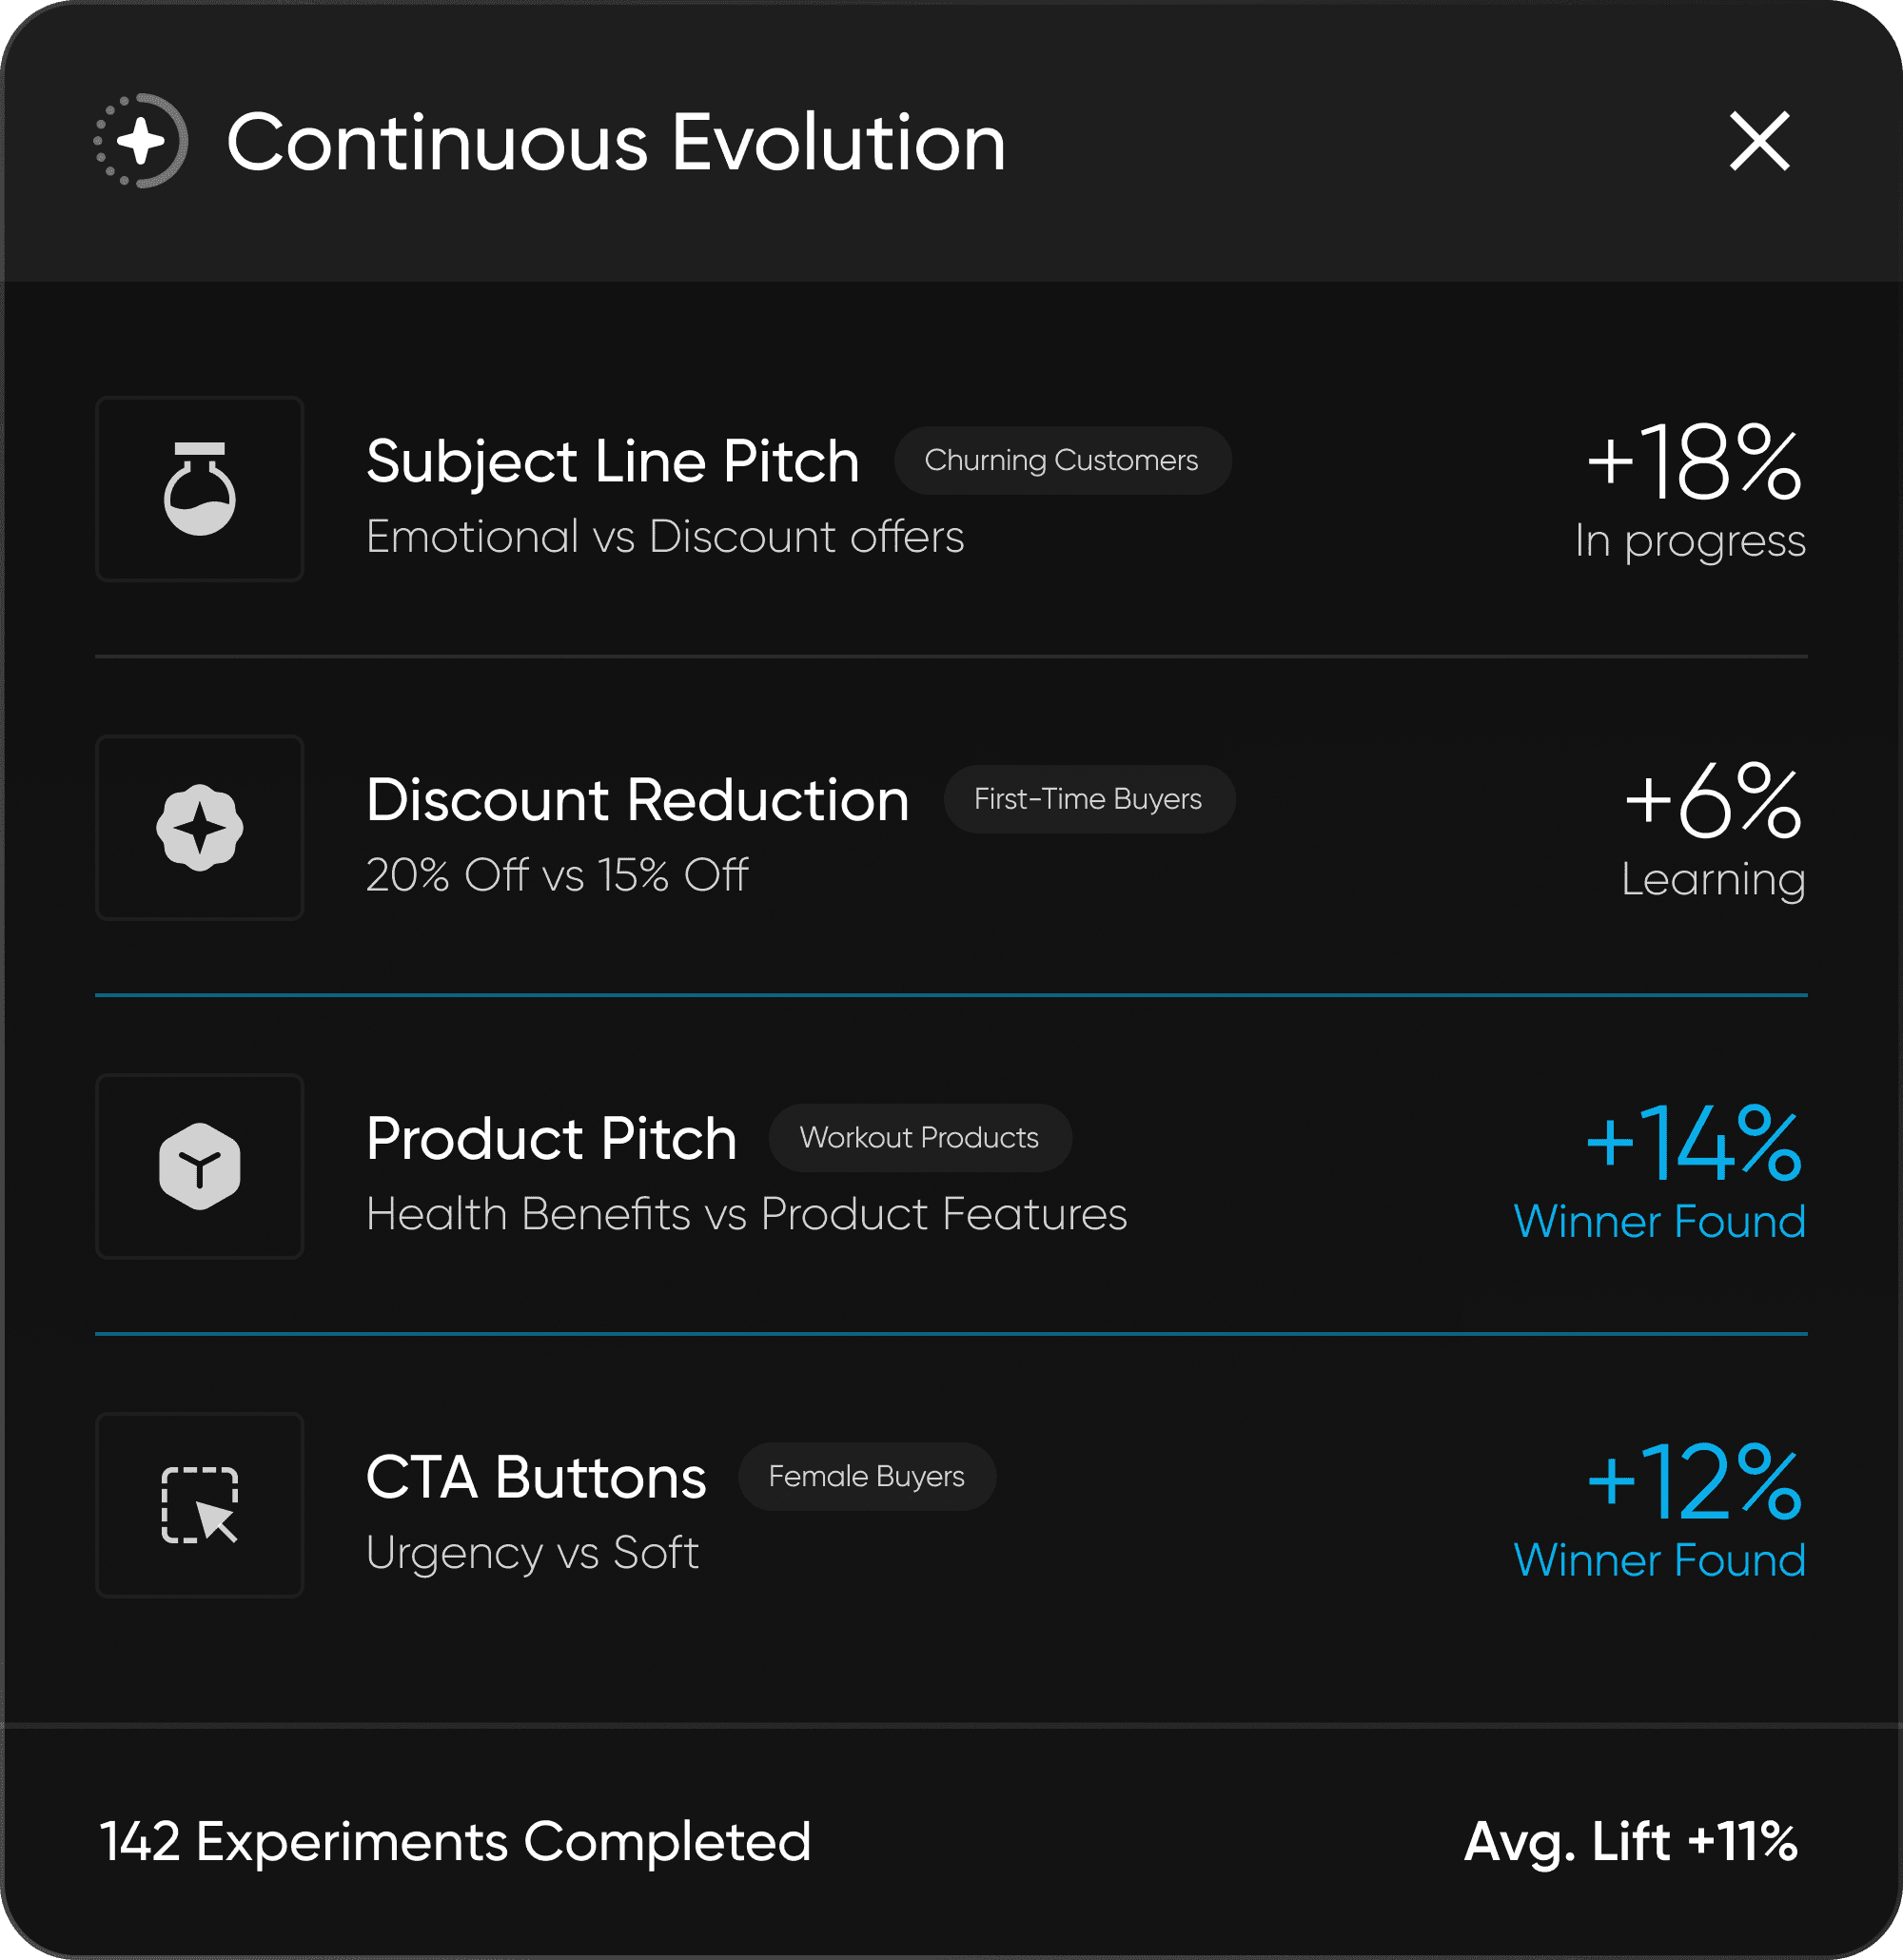The image size is (1903, 1960).
Task: Open the CTA Buttons experiment title
Action: [536, 1477]
